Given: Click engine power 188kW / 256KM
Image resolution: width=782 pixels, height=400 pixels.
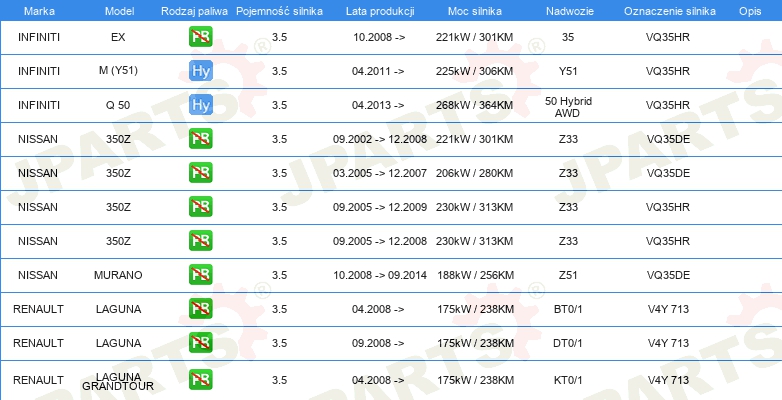Looking at the screenshot, I should (x=475, y=275).
